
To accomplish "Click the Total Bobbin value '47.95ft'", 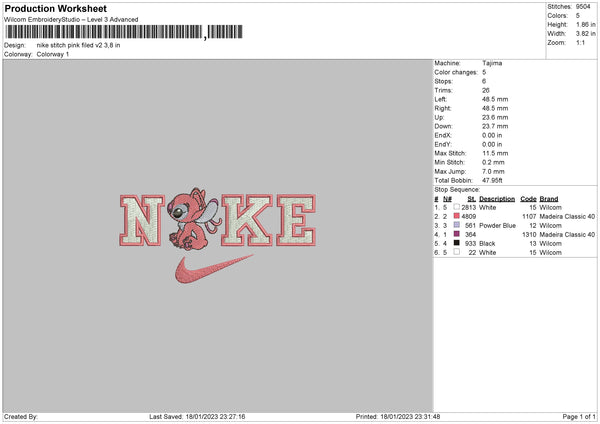I will point(492,180).
